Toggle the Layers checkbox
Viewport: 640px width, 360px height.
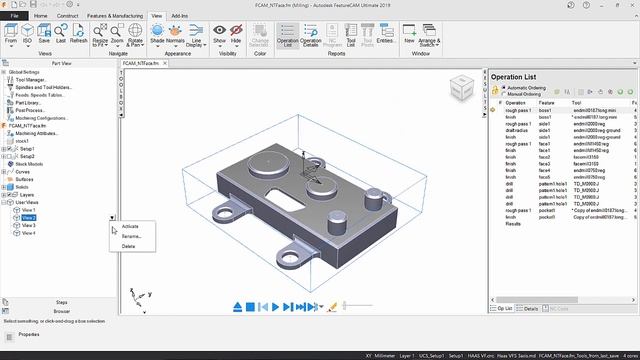(10, 195)
